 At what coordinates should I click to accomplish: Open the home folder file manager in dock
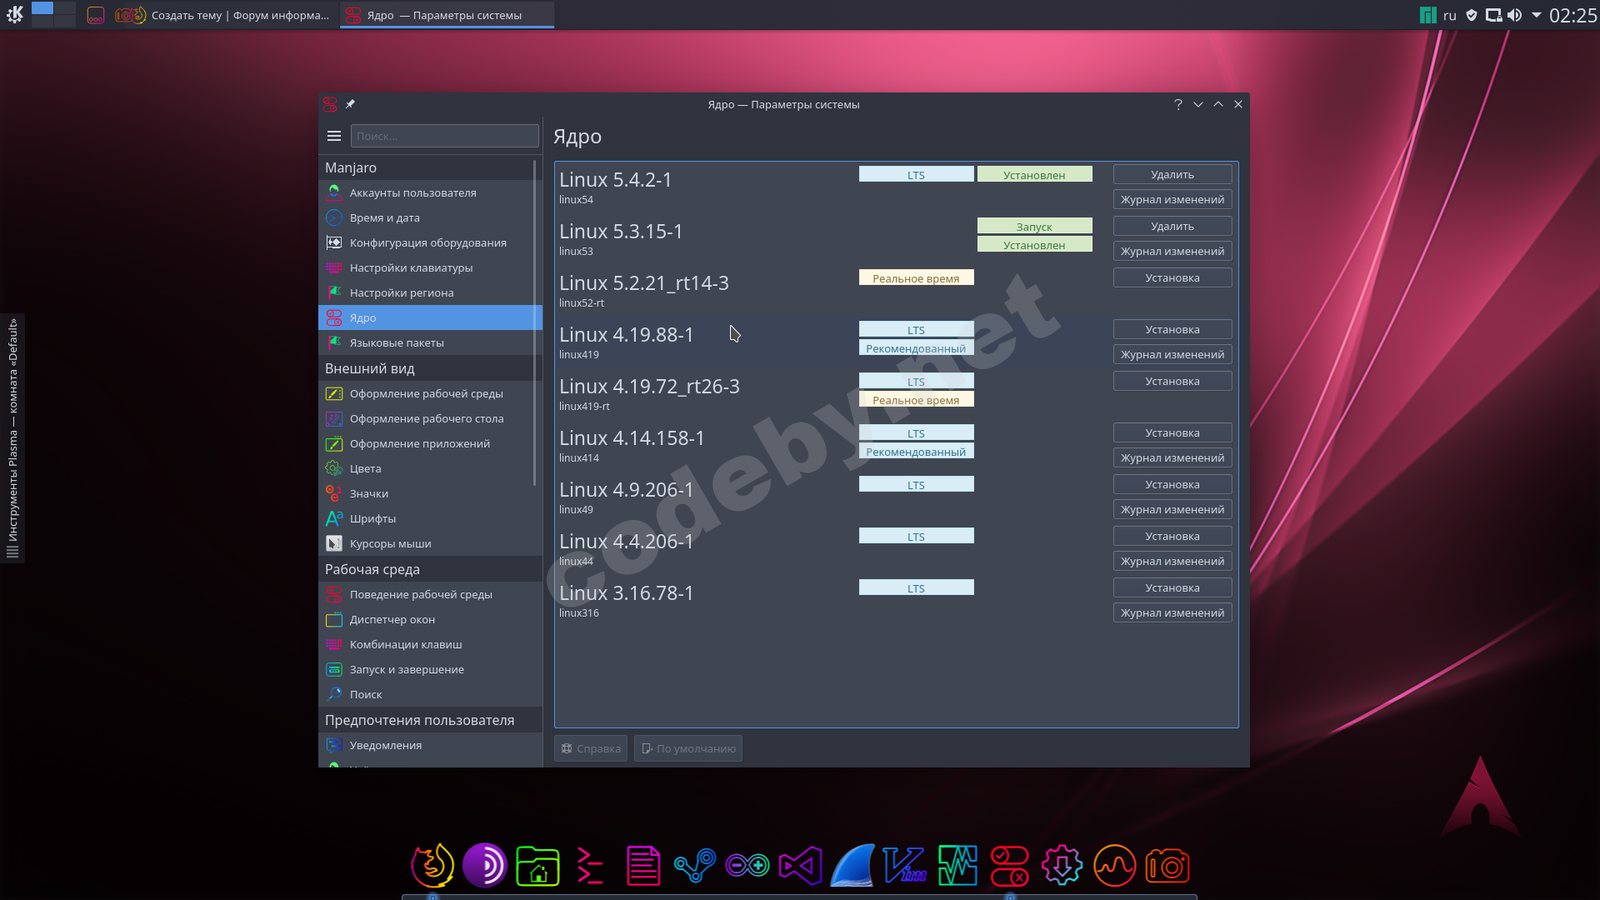point(538,866)
